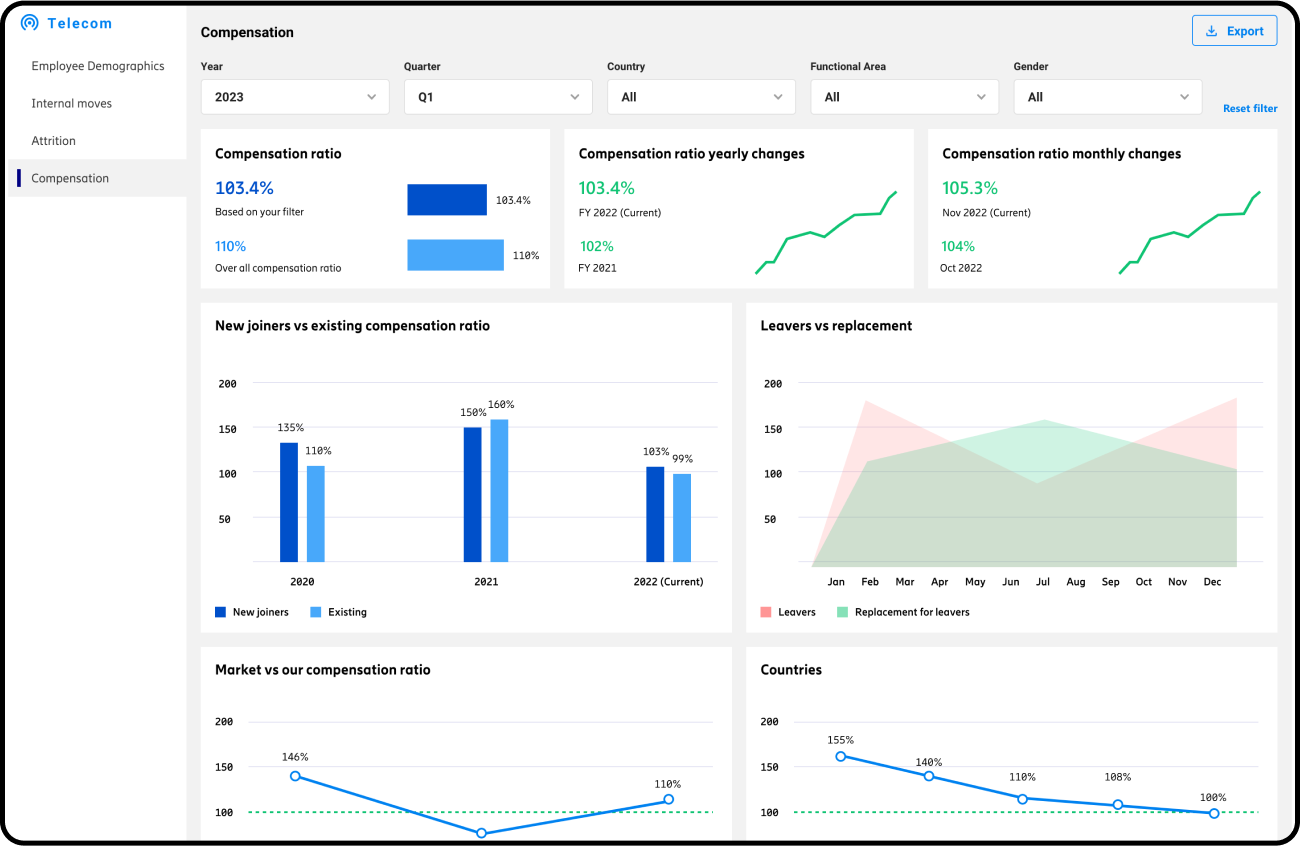Click the 'Countries' chart heading

(791, 670)
